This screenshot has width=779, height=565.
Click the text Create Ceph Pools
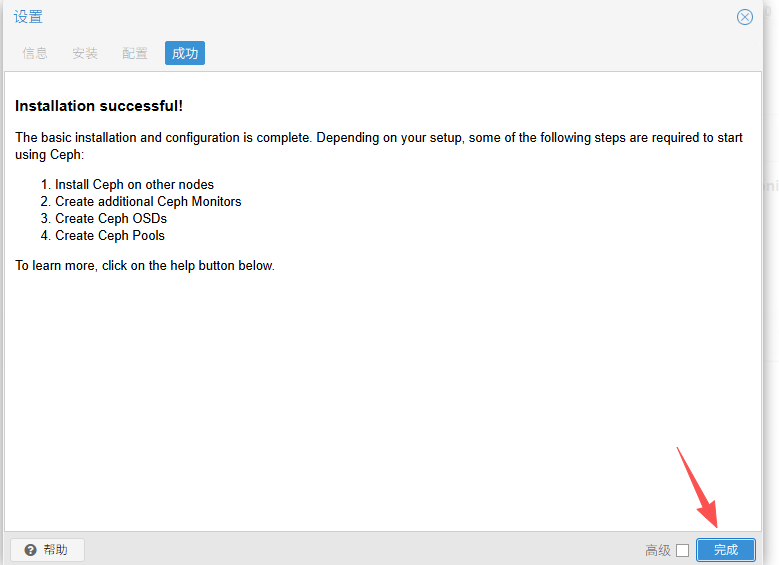pyautogui.click(x=110, y=235)
